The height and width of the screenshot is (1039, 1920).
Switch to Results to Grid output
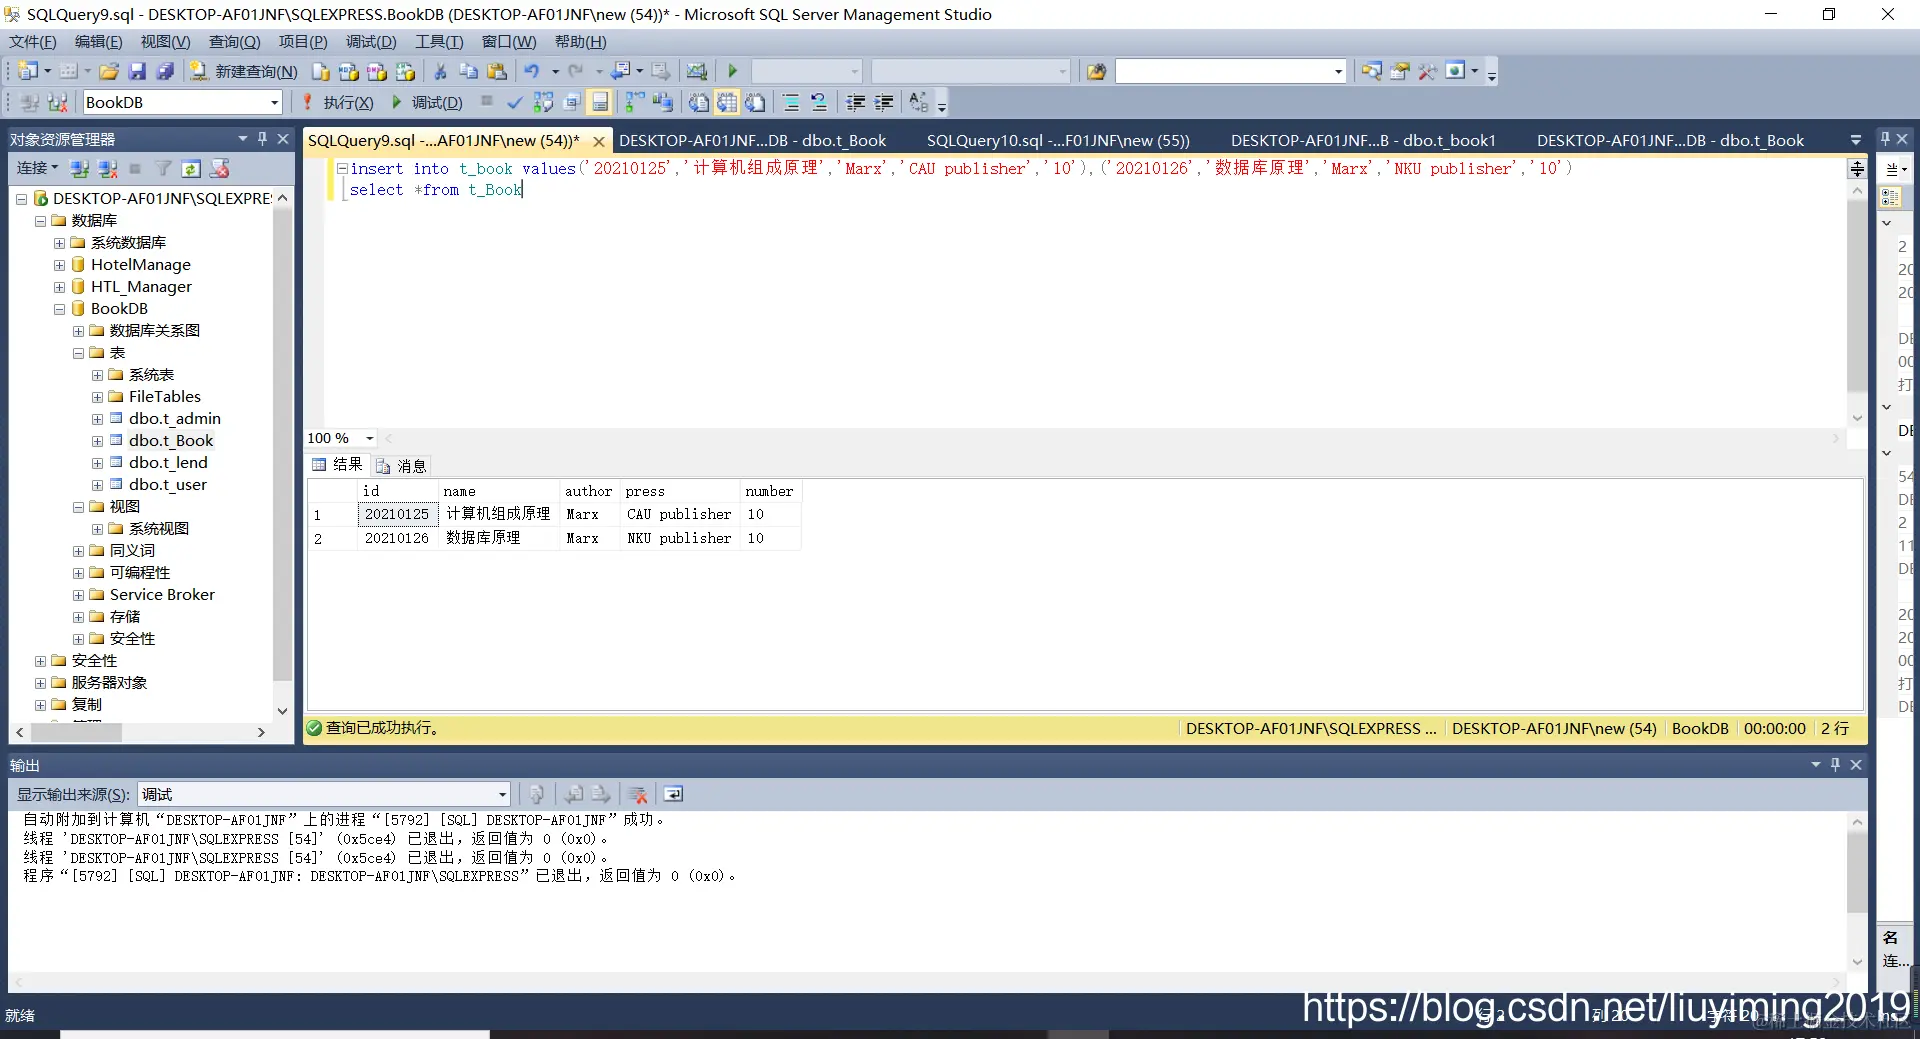pyautogui.click(x=727, y=102)
